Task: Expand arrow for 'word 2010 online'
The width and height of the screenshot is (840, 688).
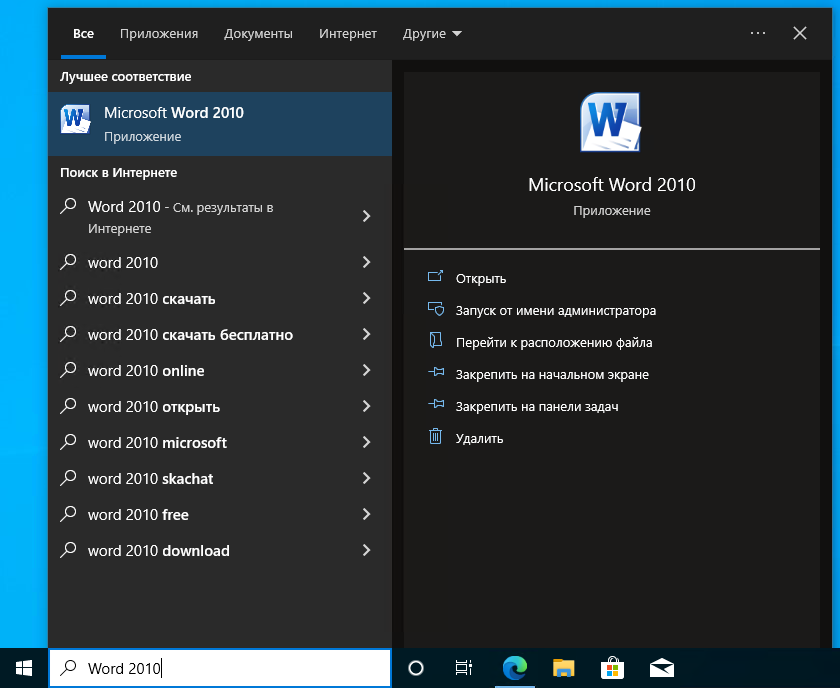Action: tap(366, 370)
